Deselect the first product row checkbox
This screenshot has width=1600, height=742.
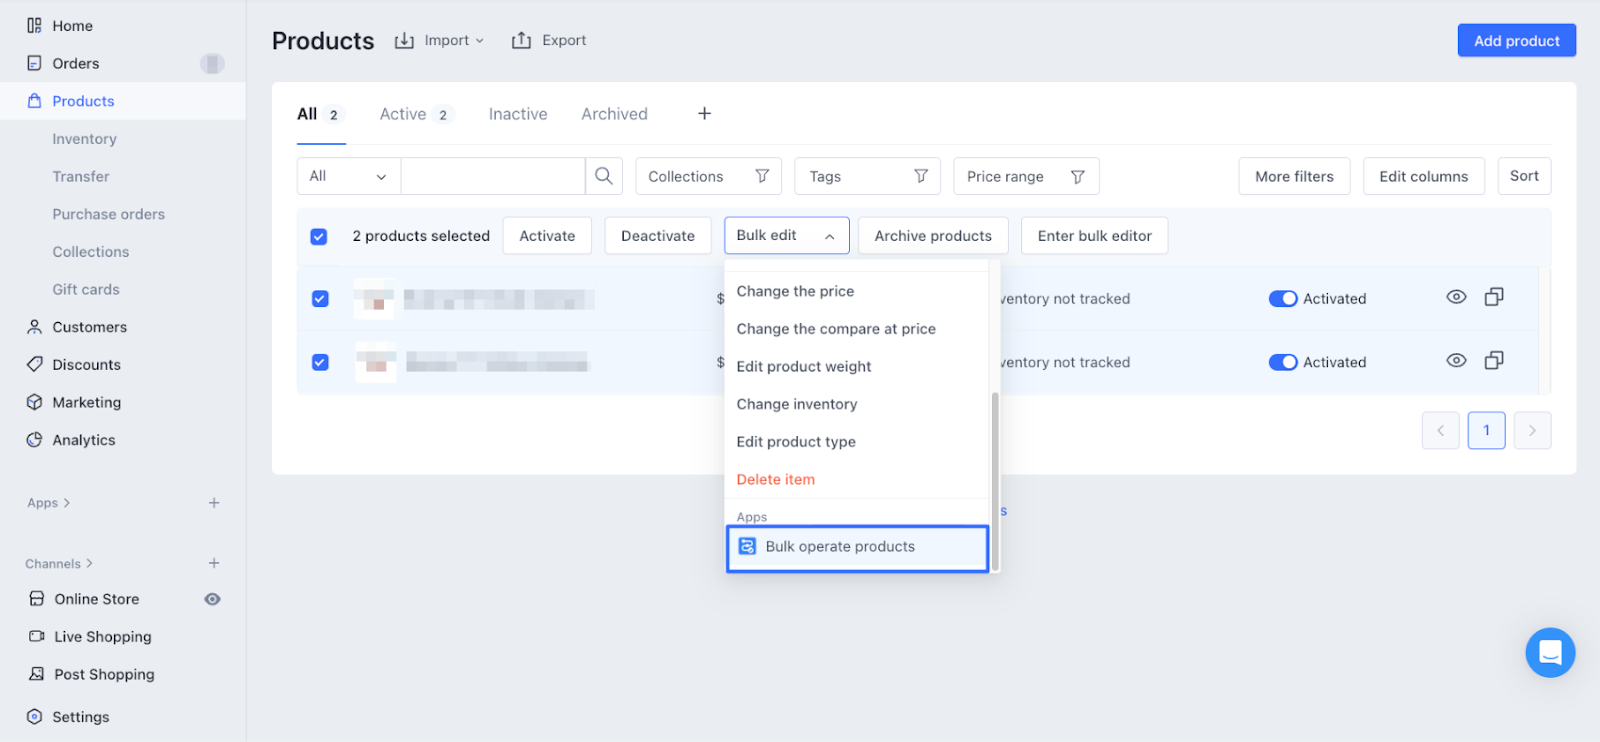click(320, 299)
